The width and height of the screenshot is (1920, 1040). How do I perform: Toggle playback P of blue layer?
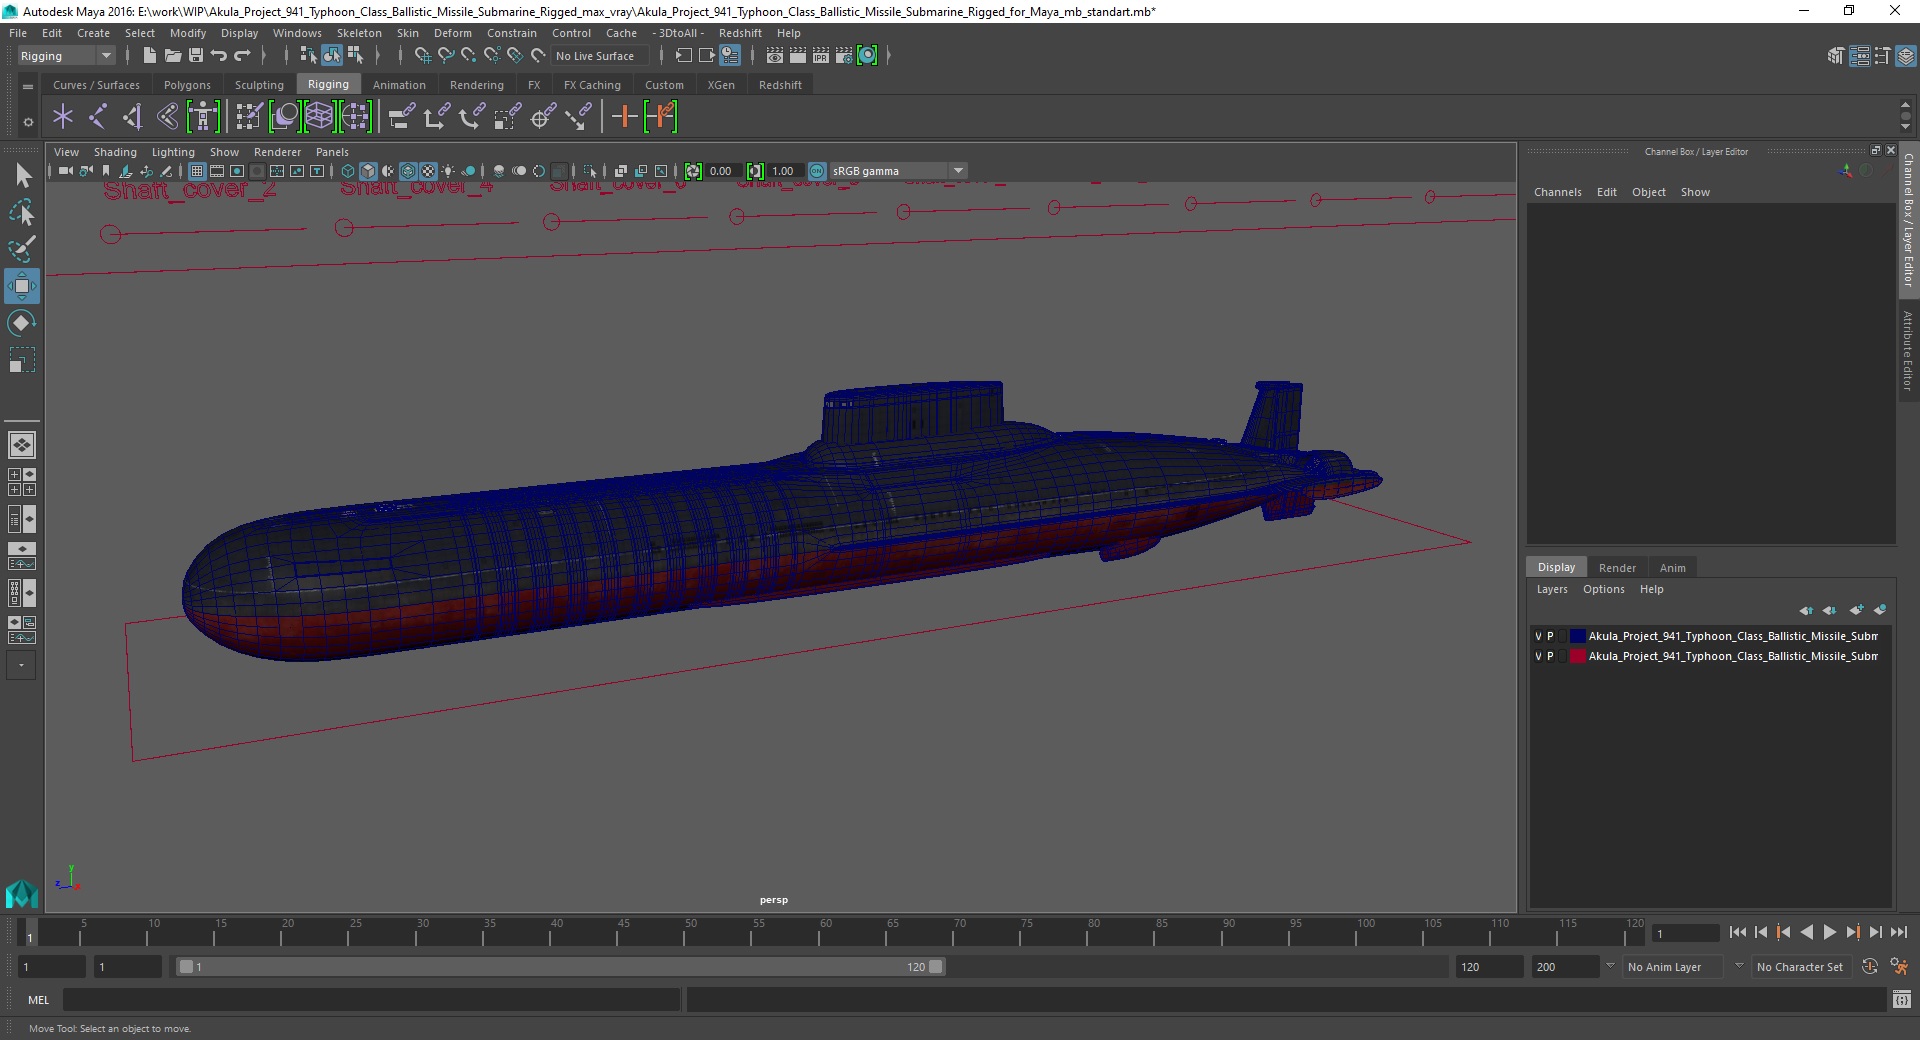coord(1550,636)
